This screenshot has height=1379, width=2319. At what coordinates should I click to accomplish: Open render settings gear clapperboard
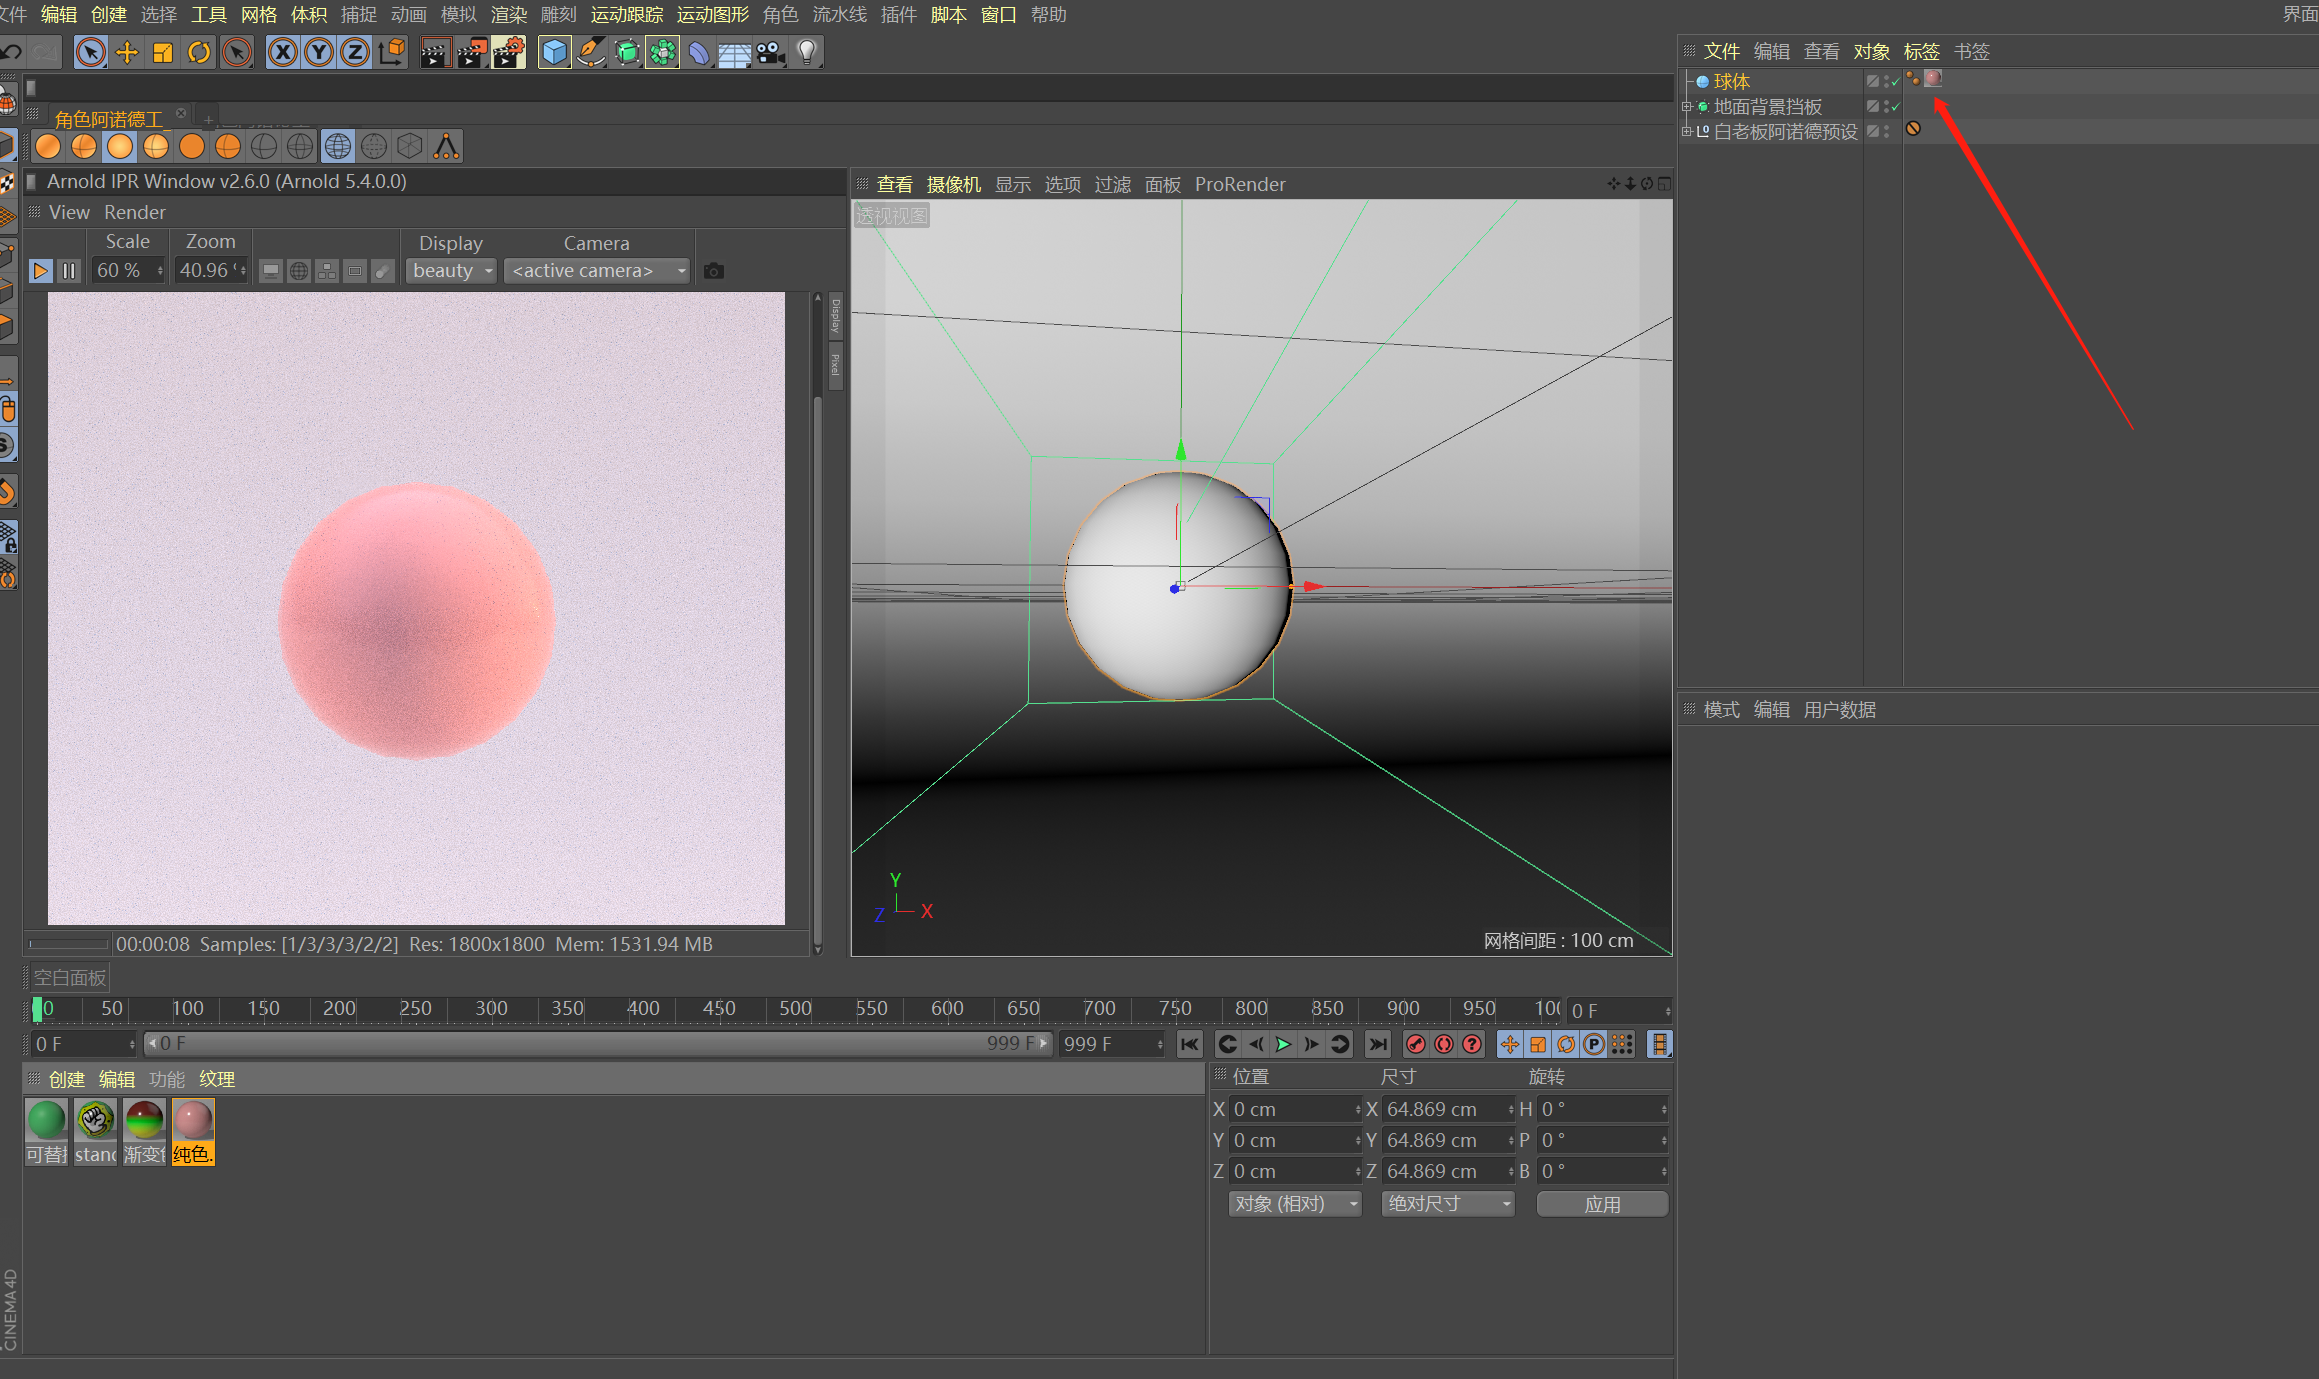(x=509, y=52)
